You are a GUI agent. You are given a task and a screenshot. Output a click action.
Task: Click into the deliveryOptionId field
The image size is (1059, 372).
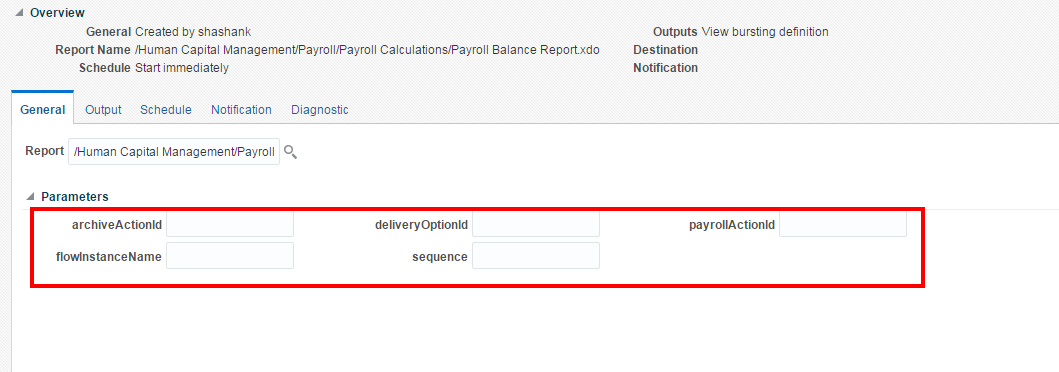pyautogui.click(x=536, y=224)
